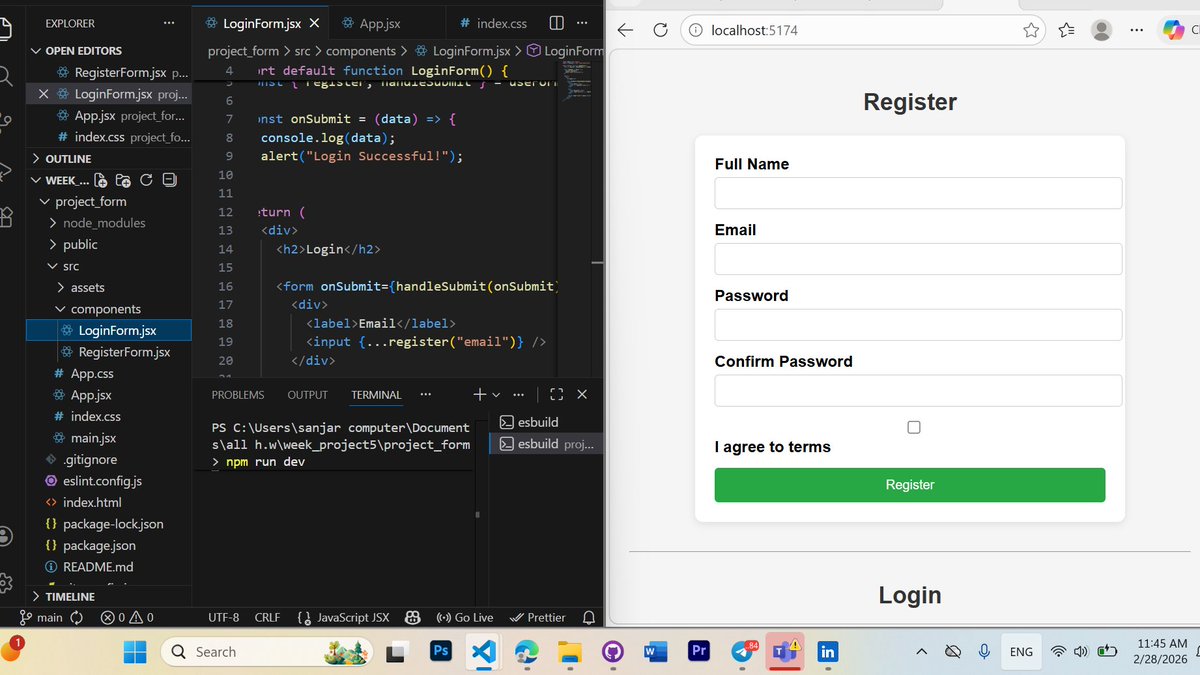
Task: Maximize the terminal panel size
Action: 557,395
